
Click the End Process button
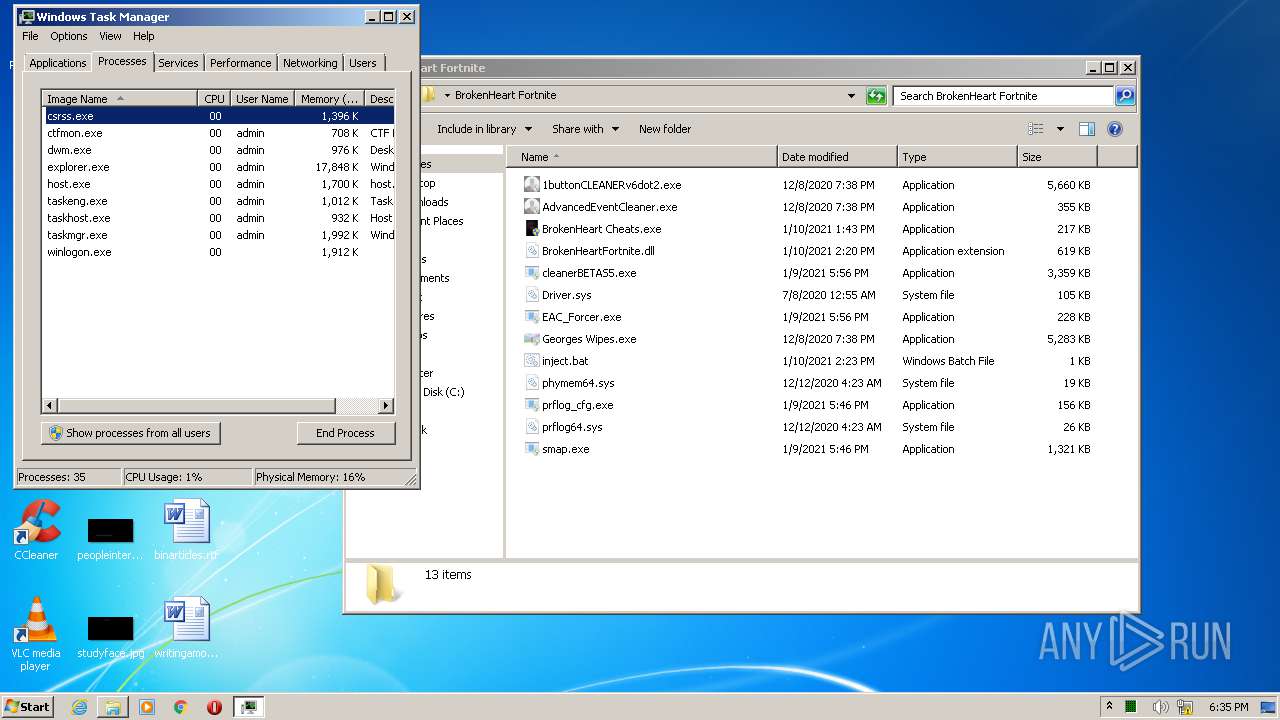[x=345, y=433]
